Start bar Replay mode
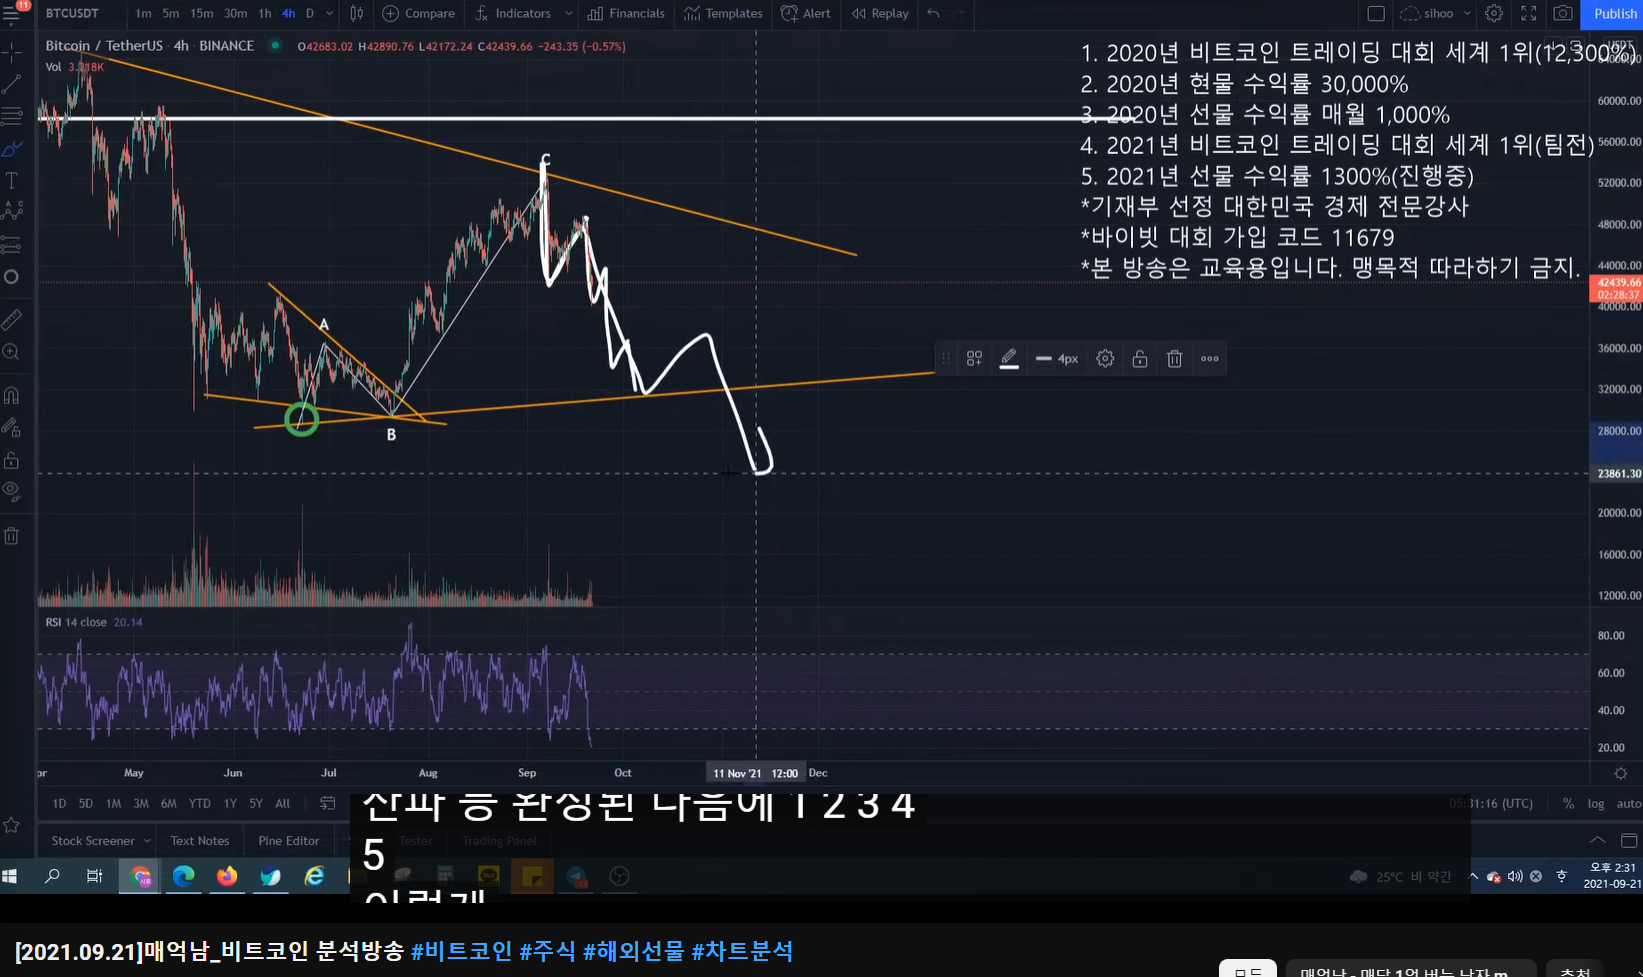The height and width of the screenshot is (977, 1643). 880,13
